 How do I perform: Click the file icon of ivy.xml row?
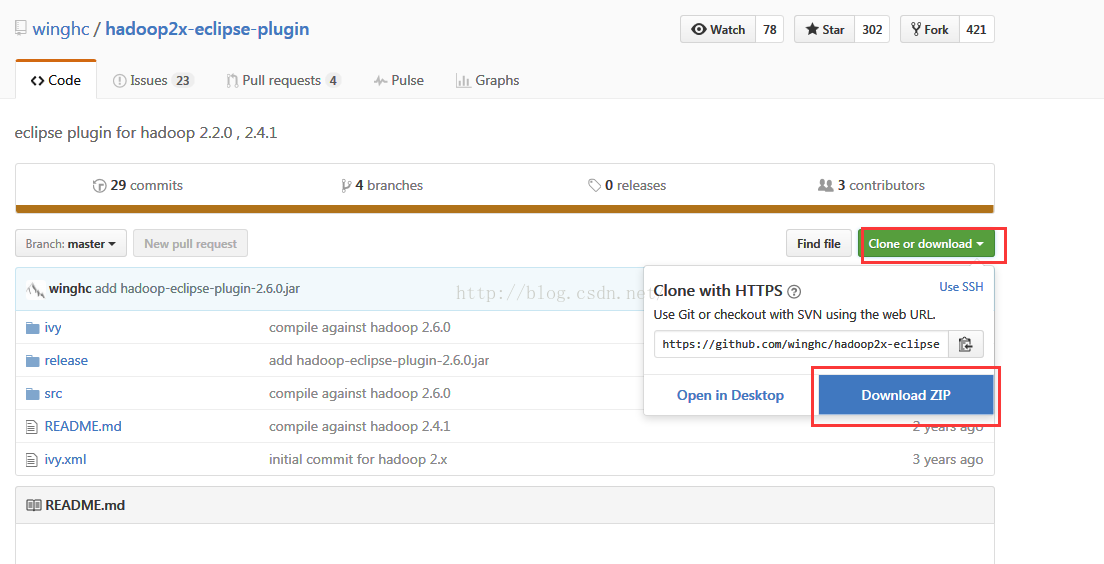click(x=31, y=460)
